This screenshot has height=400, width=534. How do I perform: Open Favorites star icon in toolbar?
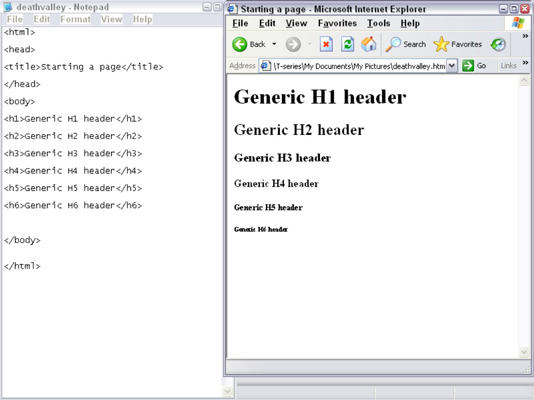441,44
